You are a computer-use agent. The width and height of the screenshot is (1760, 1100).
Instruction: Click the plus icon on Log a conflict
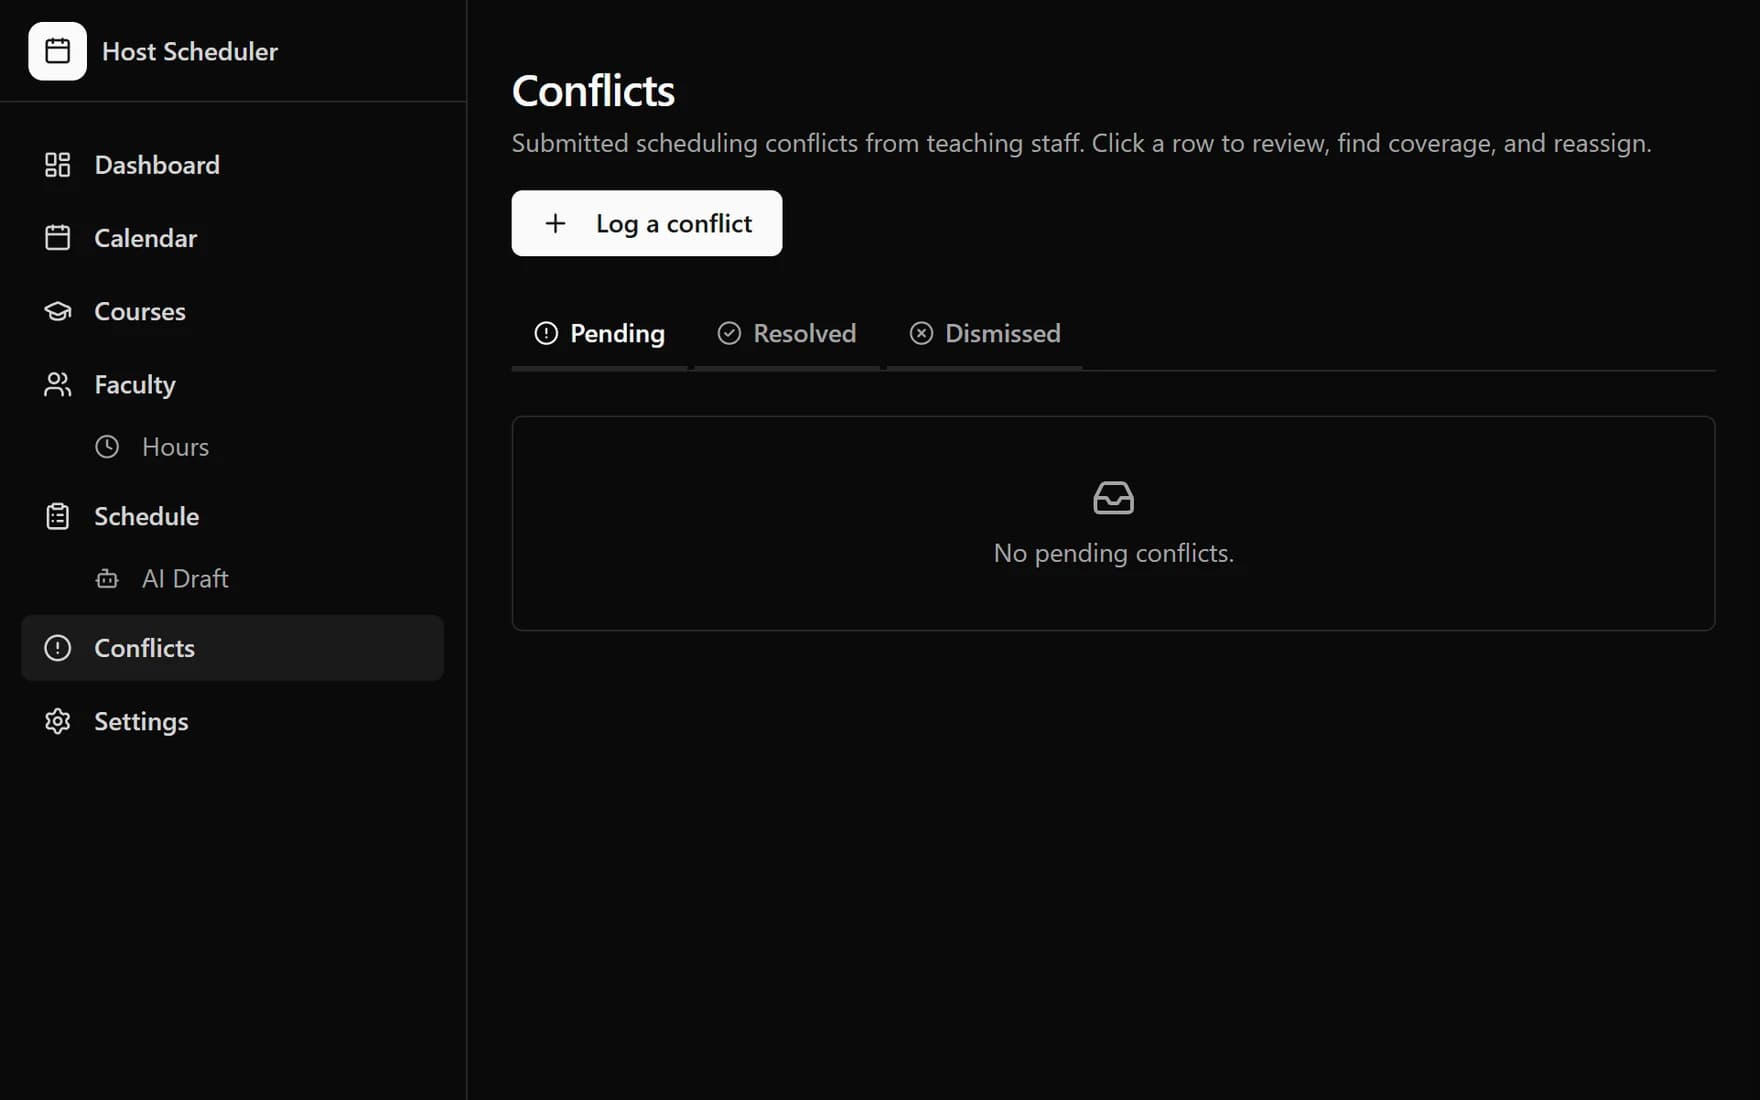coord(555,223)
